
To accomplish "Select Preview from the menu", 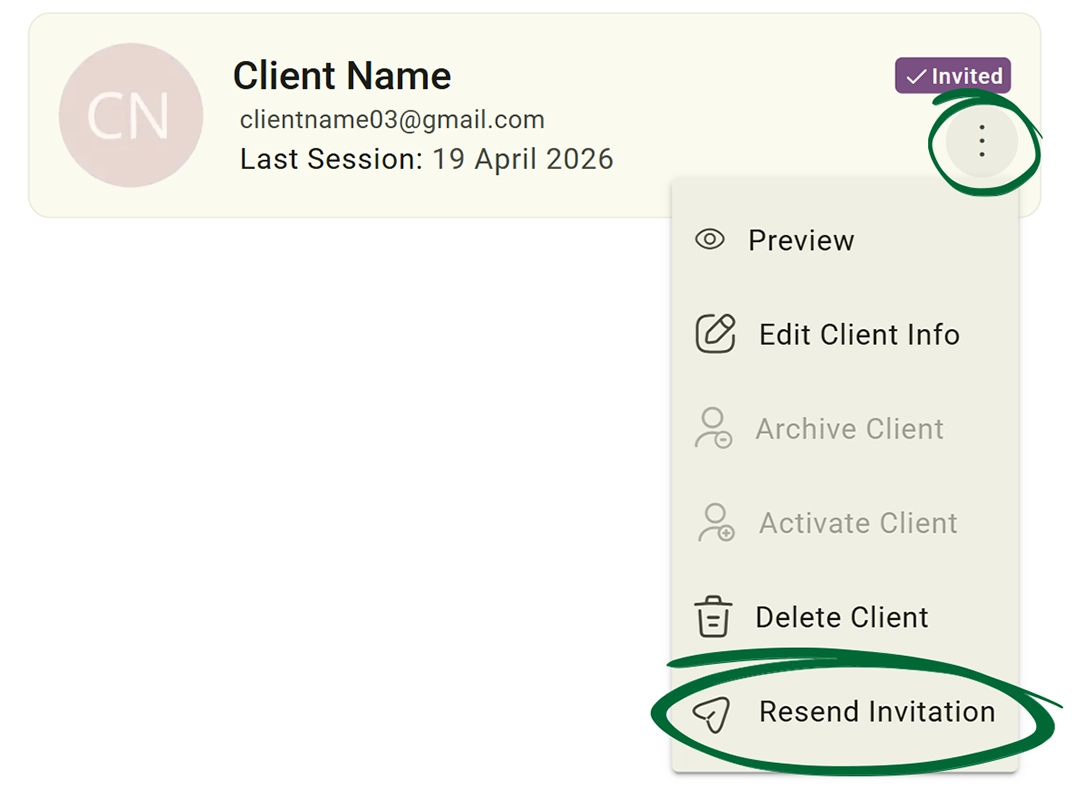I will 845,240.
